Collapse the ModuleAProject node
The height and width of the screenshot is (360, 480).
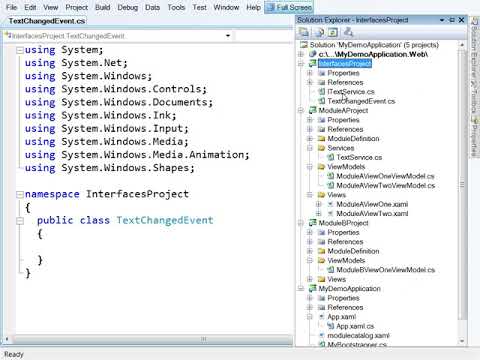tap(301, 110)
